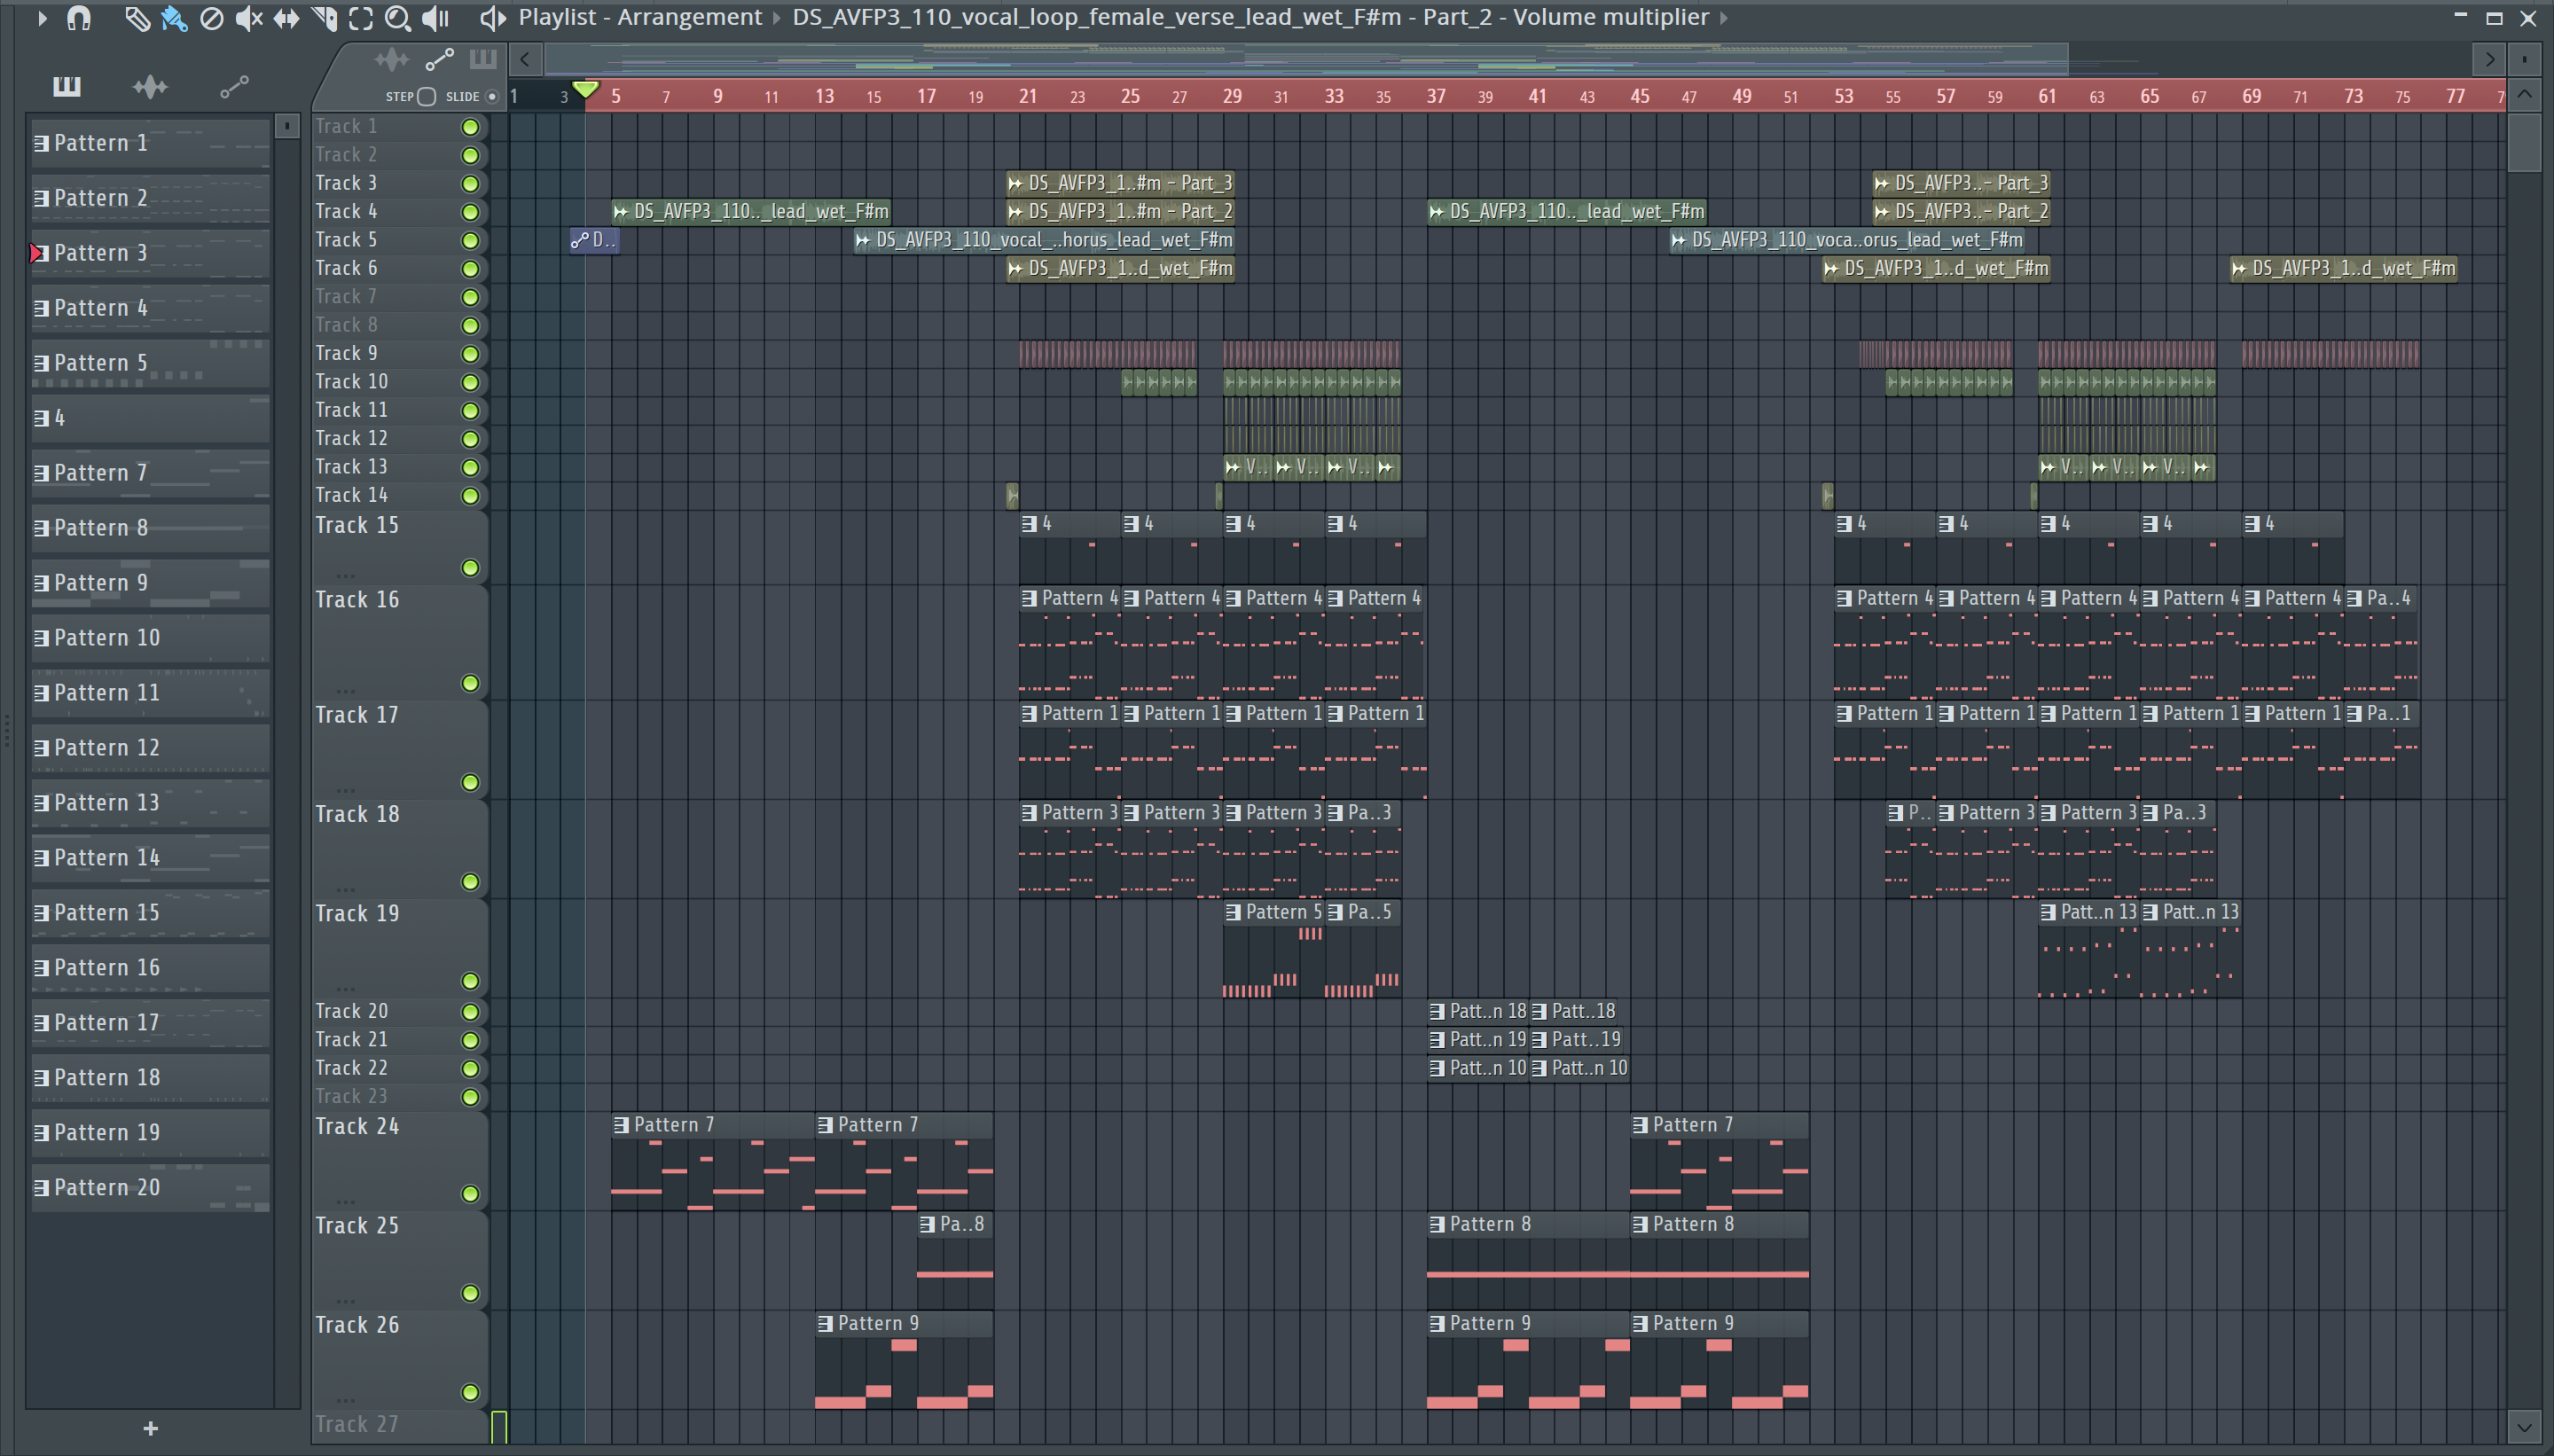The width and height of the screenshot is (2554, 1456).
Task: Click the Track 25 header name
Action: (357, 1226)
